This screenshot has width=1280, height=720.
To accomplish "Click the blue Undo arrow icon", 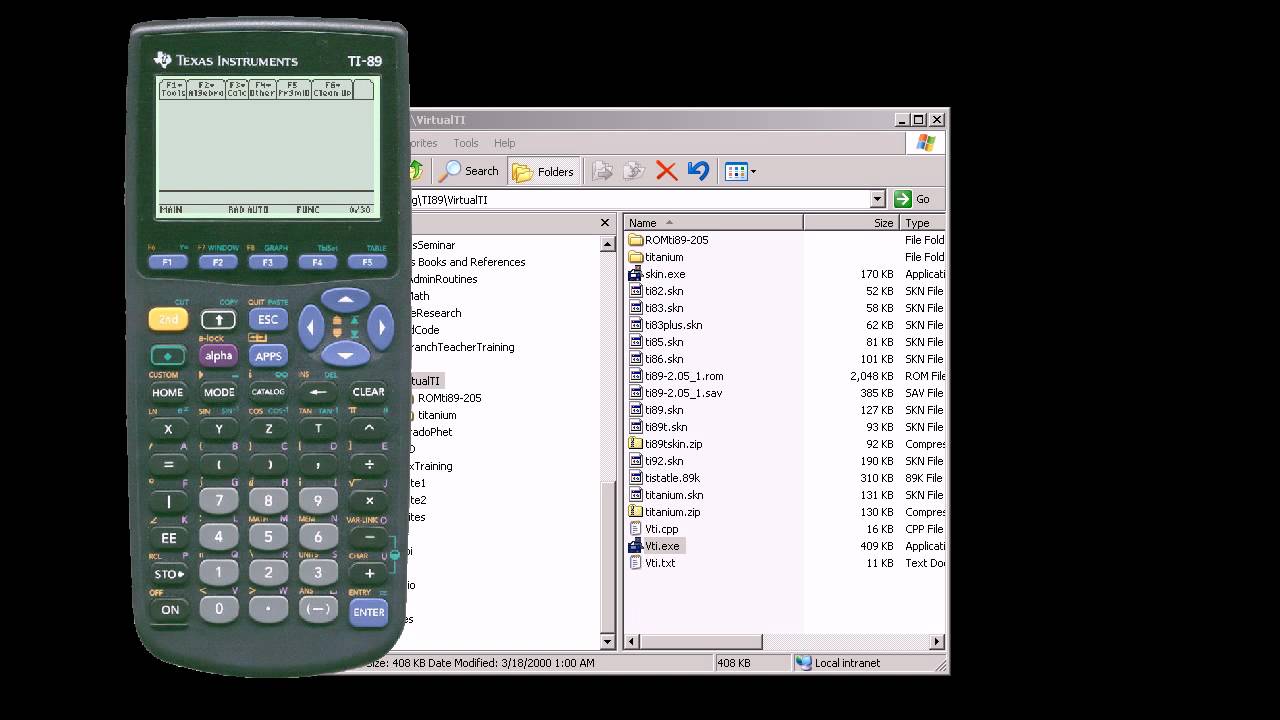I will 699,171.
